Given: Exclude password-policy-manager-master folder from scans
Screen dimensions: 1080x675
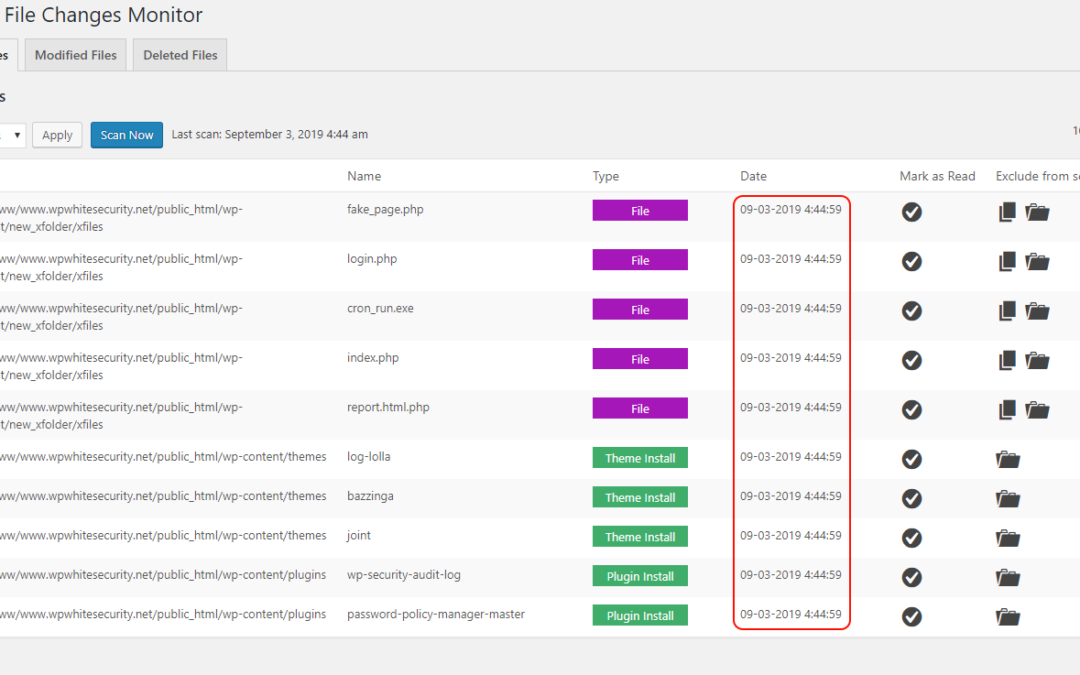Looking at the screenshot, I should point(1008,616).
